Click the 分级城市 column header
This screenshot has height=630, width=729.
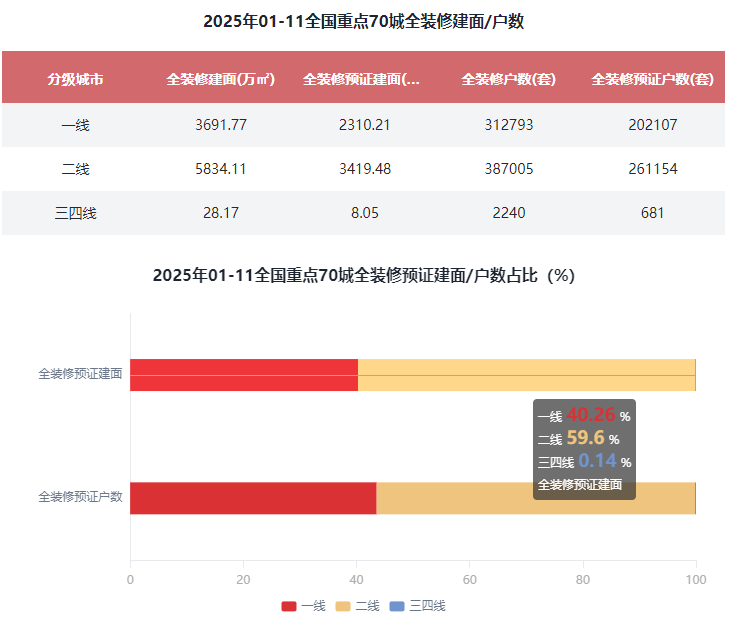click(75, 79)
